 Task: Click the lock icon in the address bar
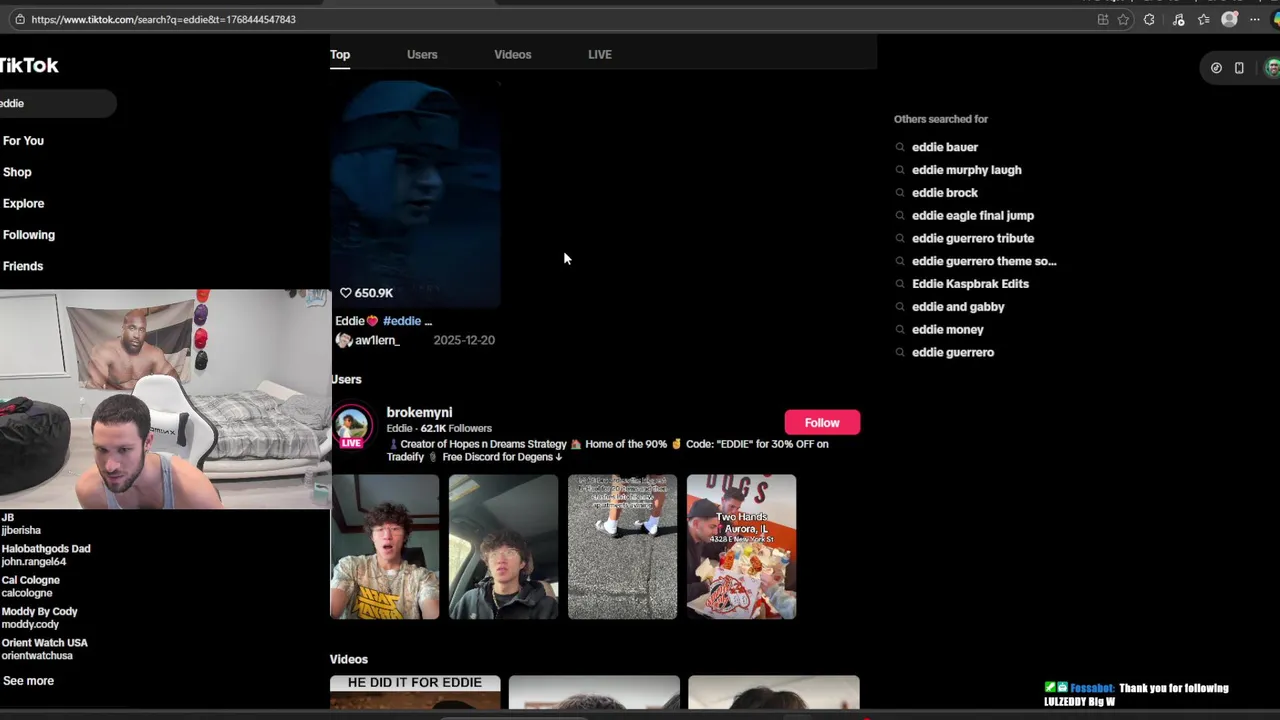tap(19, 19)
